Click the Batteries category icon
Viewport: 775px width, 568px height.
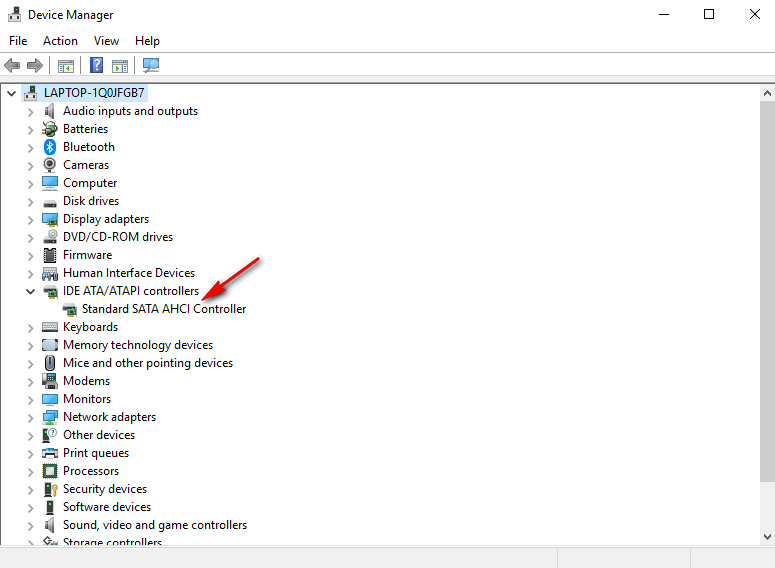pyautogui.click(x=49, y=129)
